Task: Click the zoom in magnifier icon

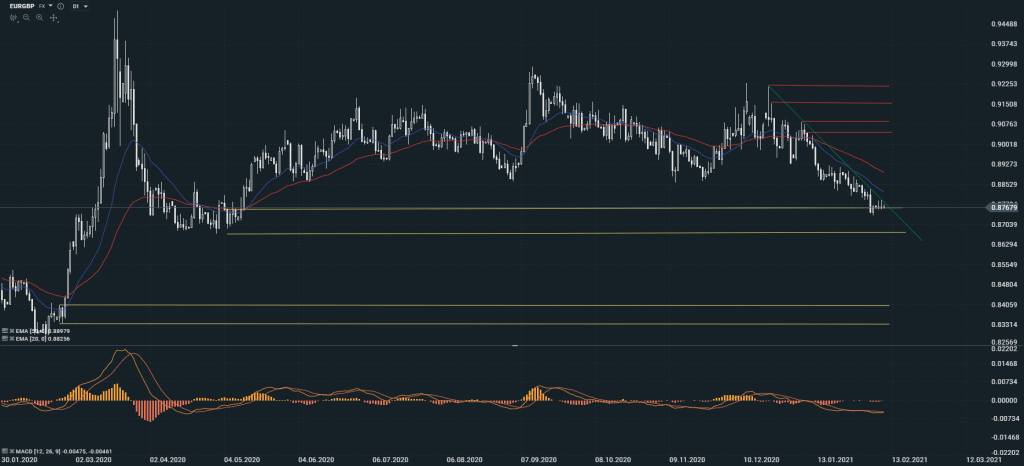Action: point(39,18)
